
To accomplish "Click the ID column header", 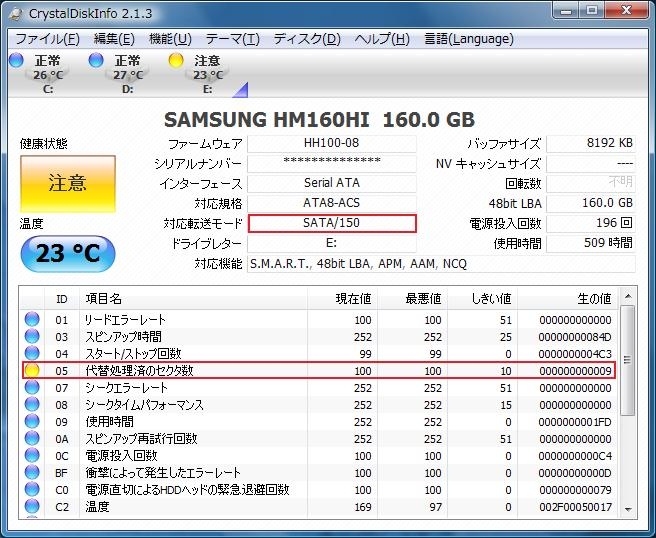I will coord(62,299).
